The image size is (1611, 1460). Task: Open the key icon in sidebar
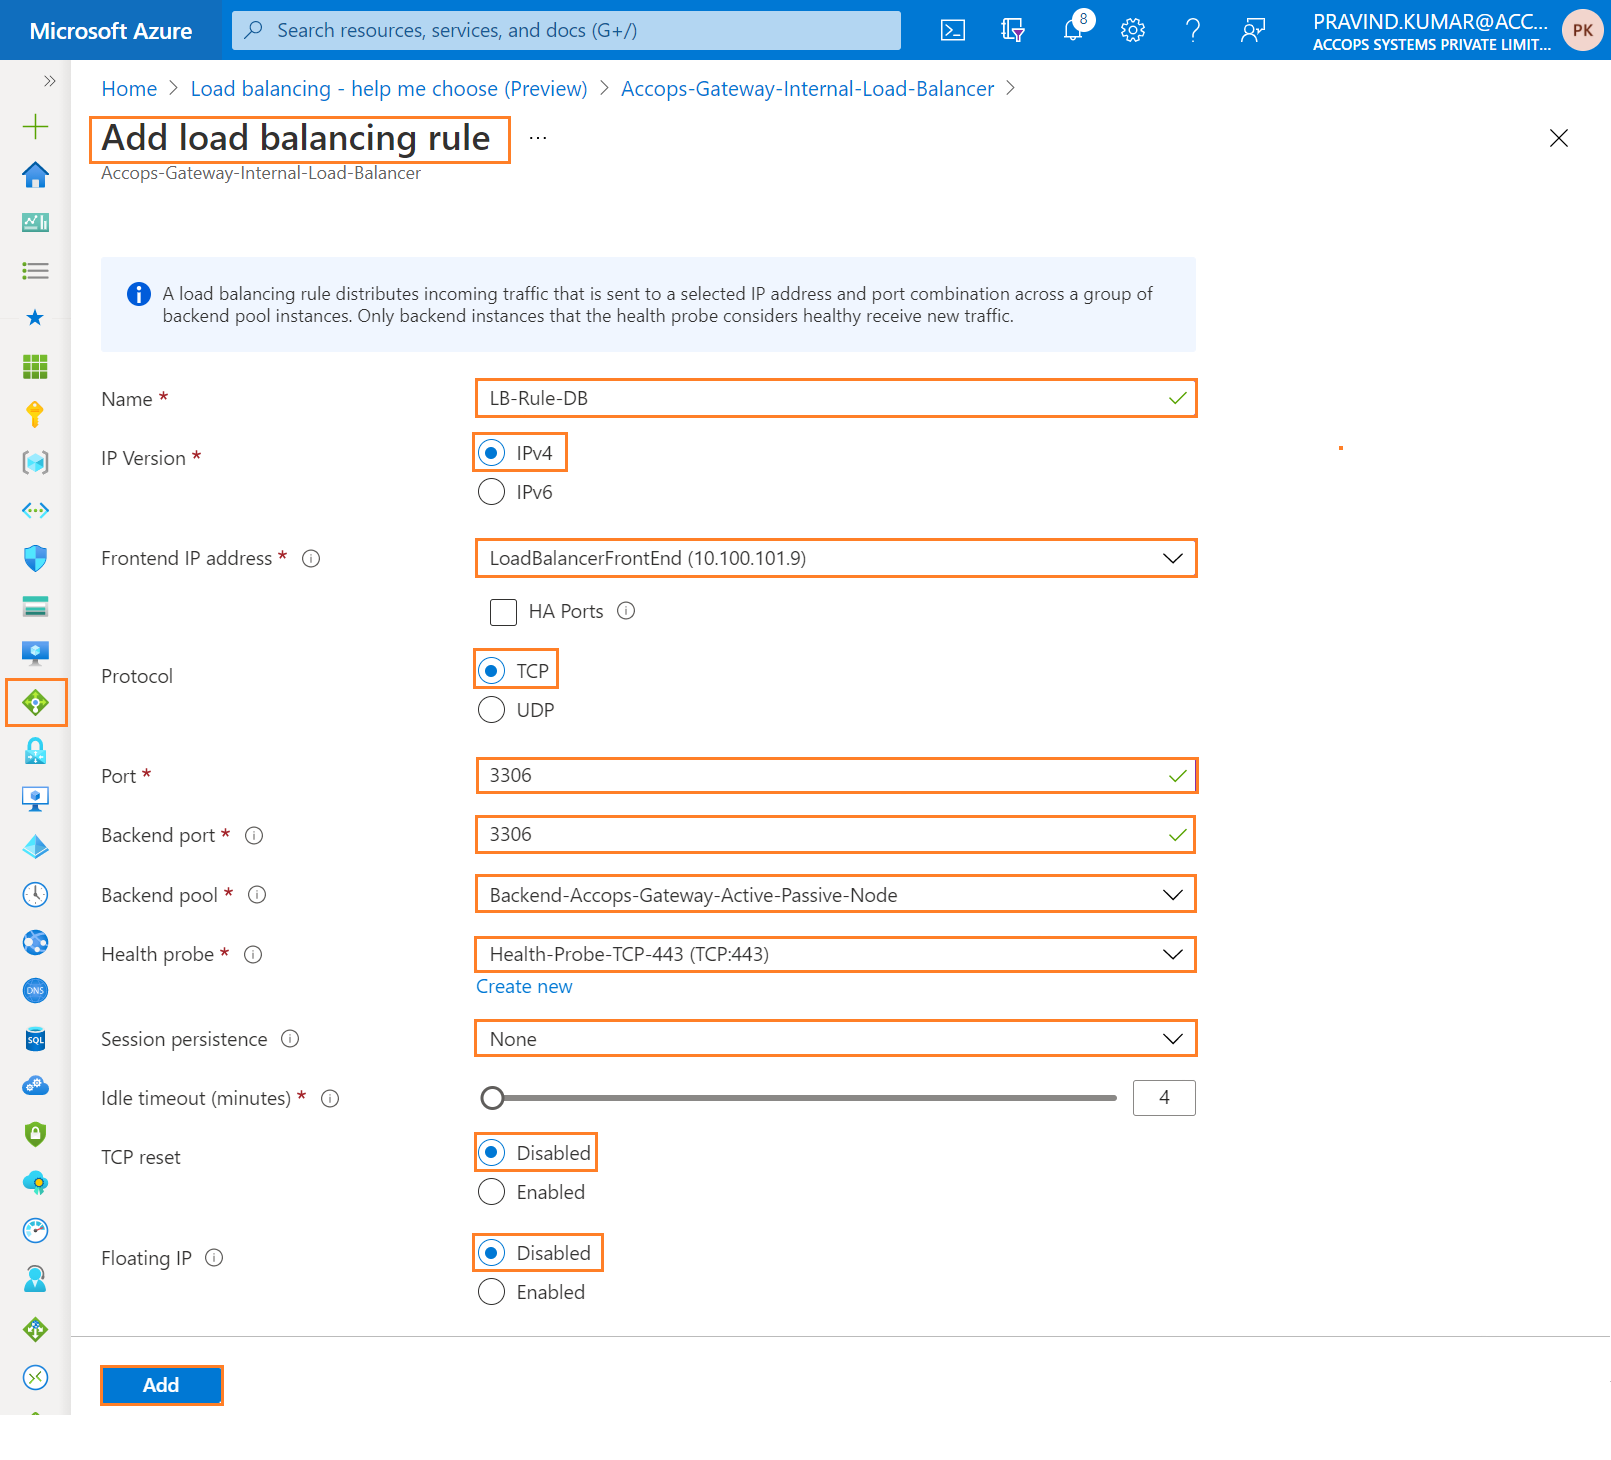(35, 414)
